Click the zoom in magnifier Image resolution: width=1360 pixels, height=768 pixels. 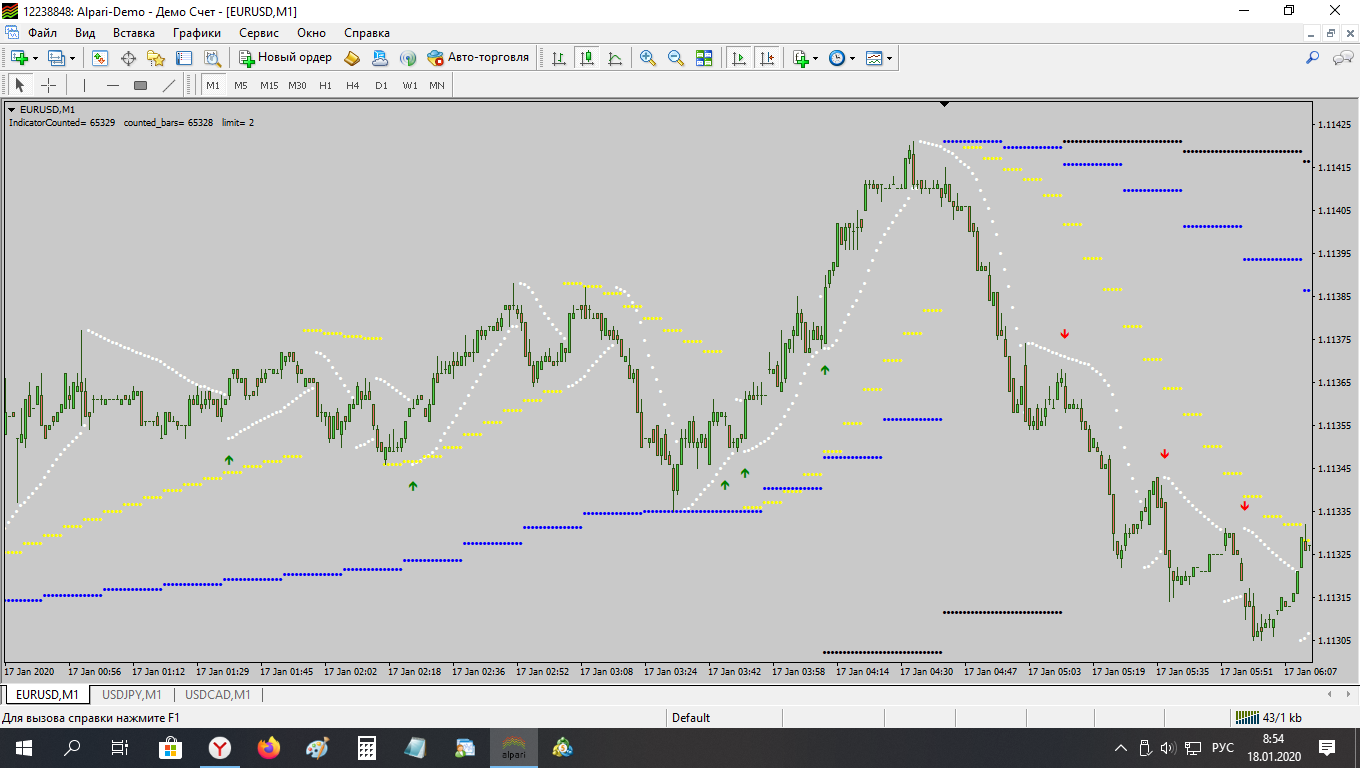click(648, 58)
